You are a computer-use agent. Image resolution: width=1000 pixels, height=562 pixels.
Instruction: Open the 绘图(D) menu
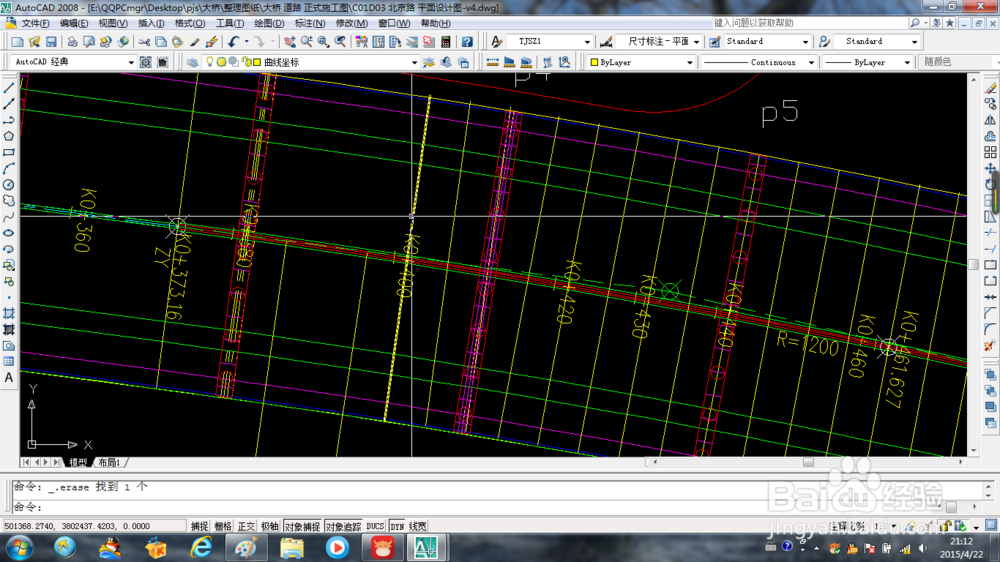269,23
